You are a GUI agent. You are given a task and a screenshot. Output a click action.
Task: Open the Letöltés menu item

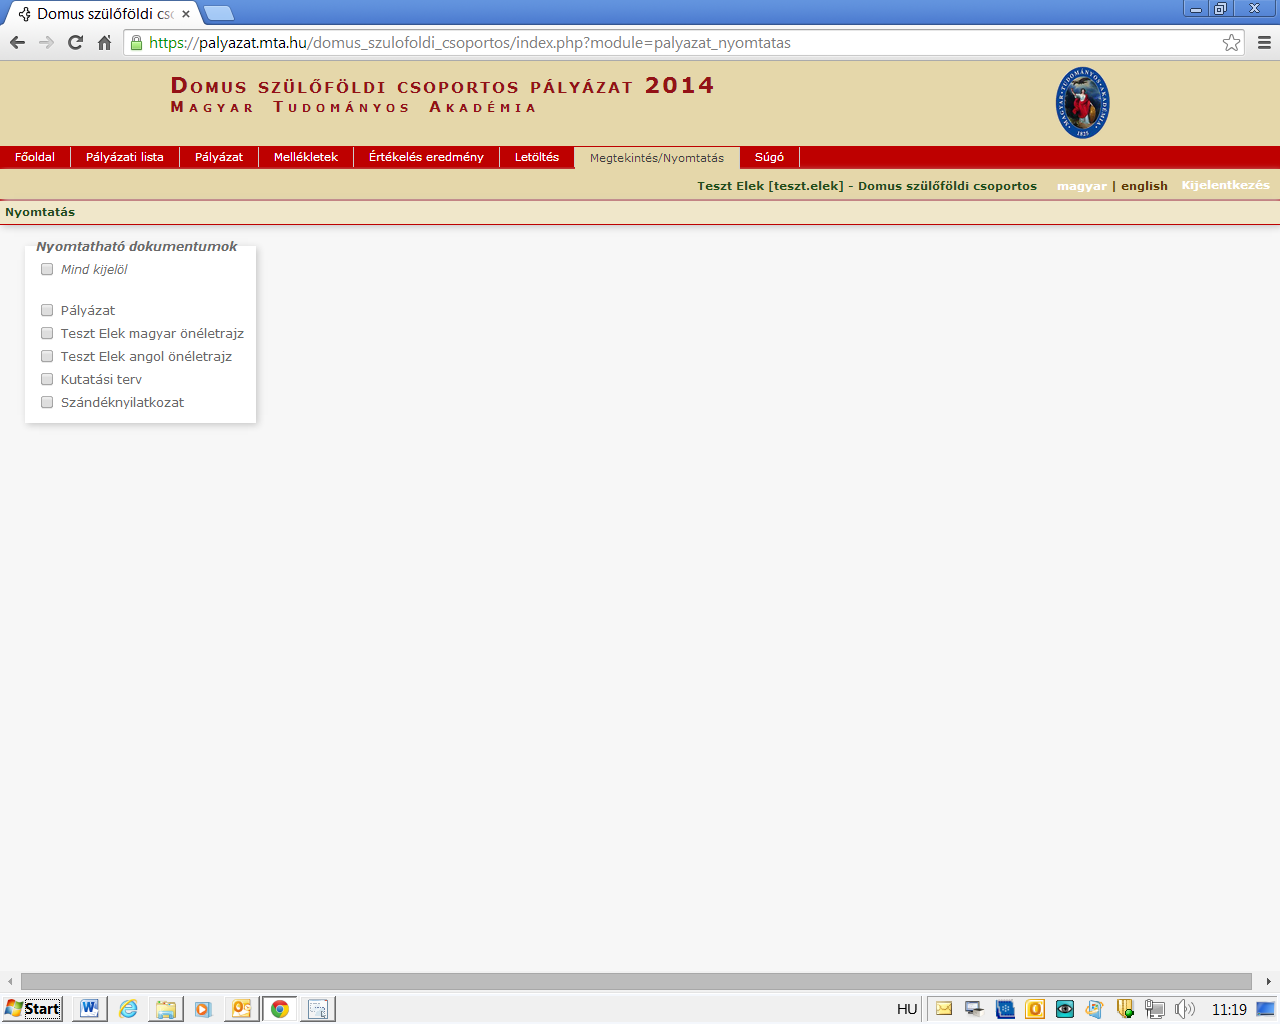coord(537,157)
